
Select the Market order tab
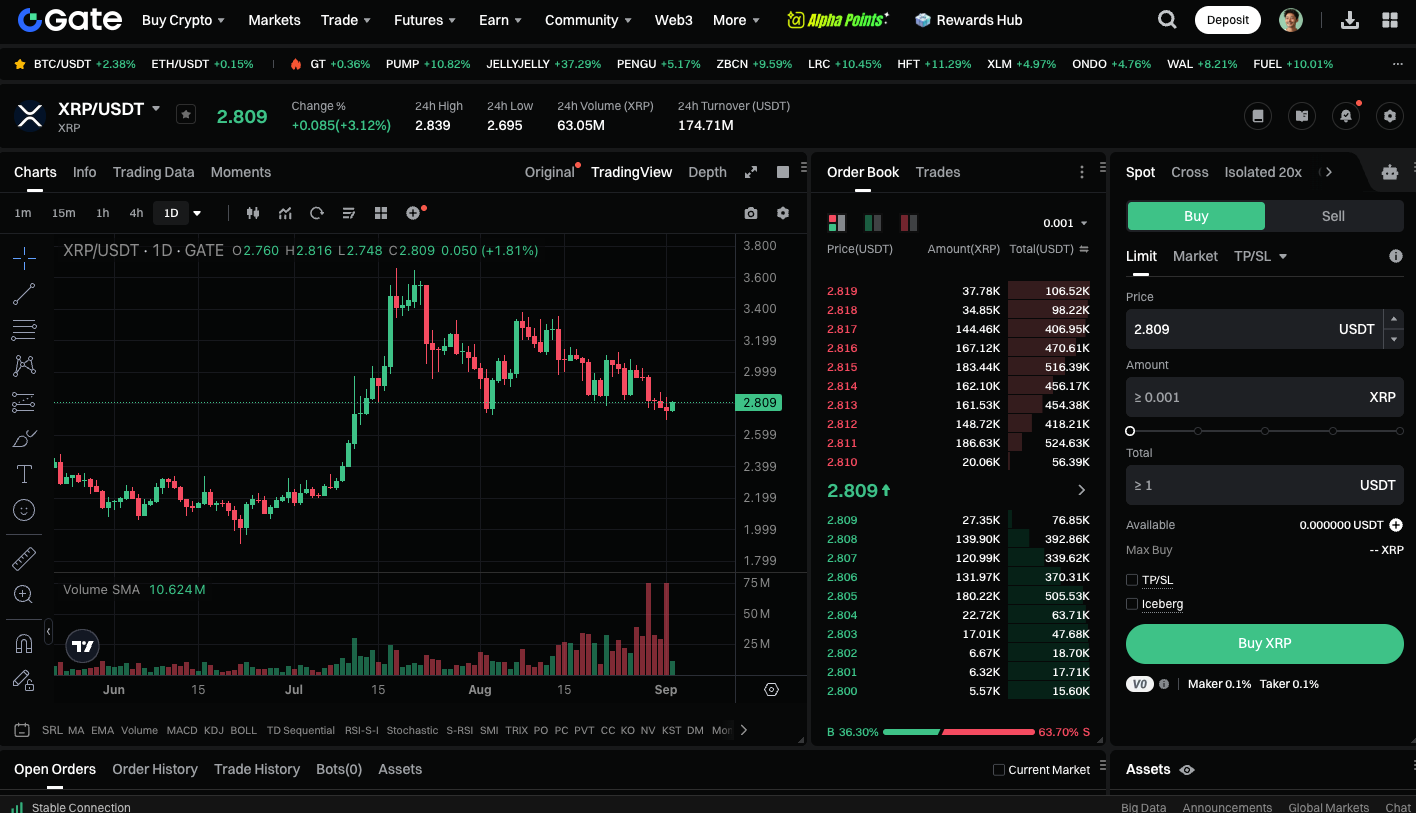pyautogui.click(x=1195, y=256)
